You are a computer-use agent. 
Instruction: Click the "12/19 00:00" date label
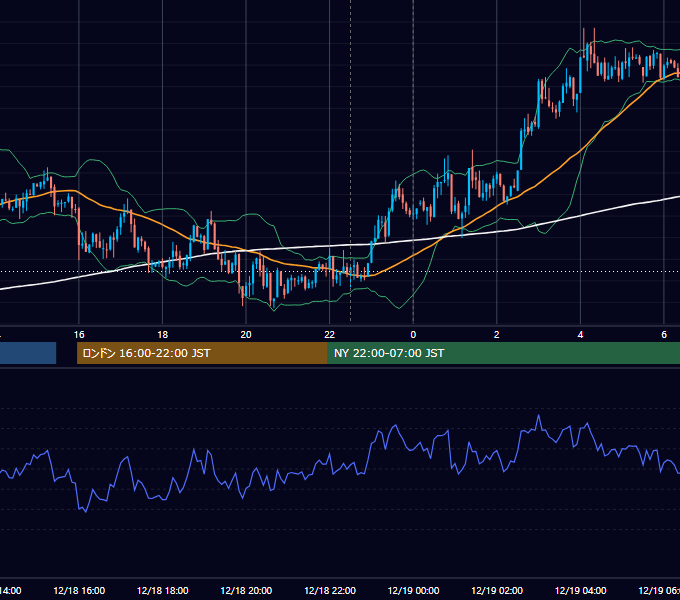[413, 590]
